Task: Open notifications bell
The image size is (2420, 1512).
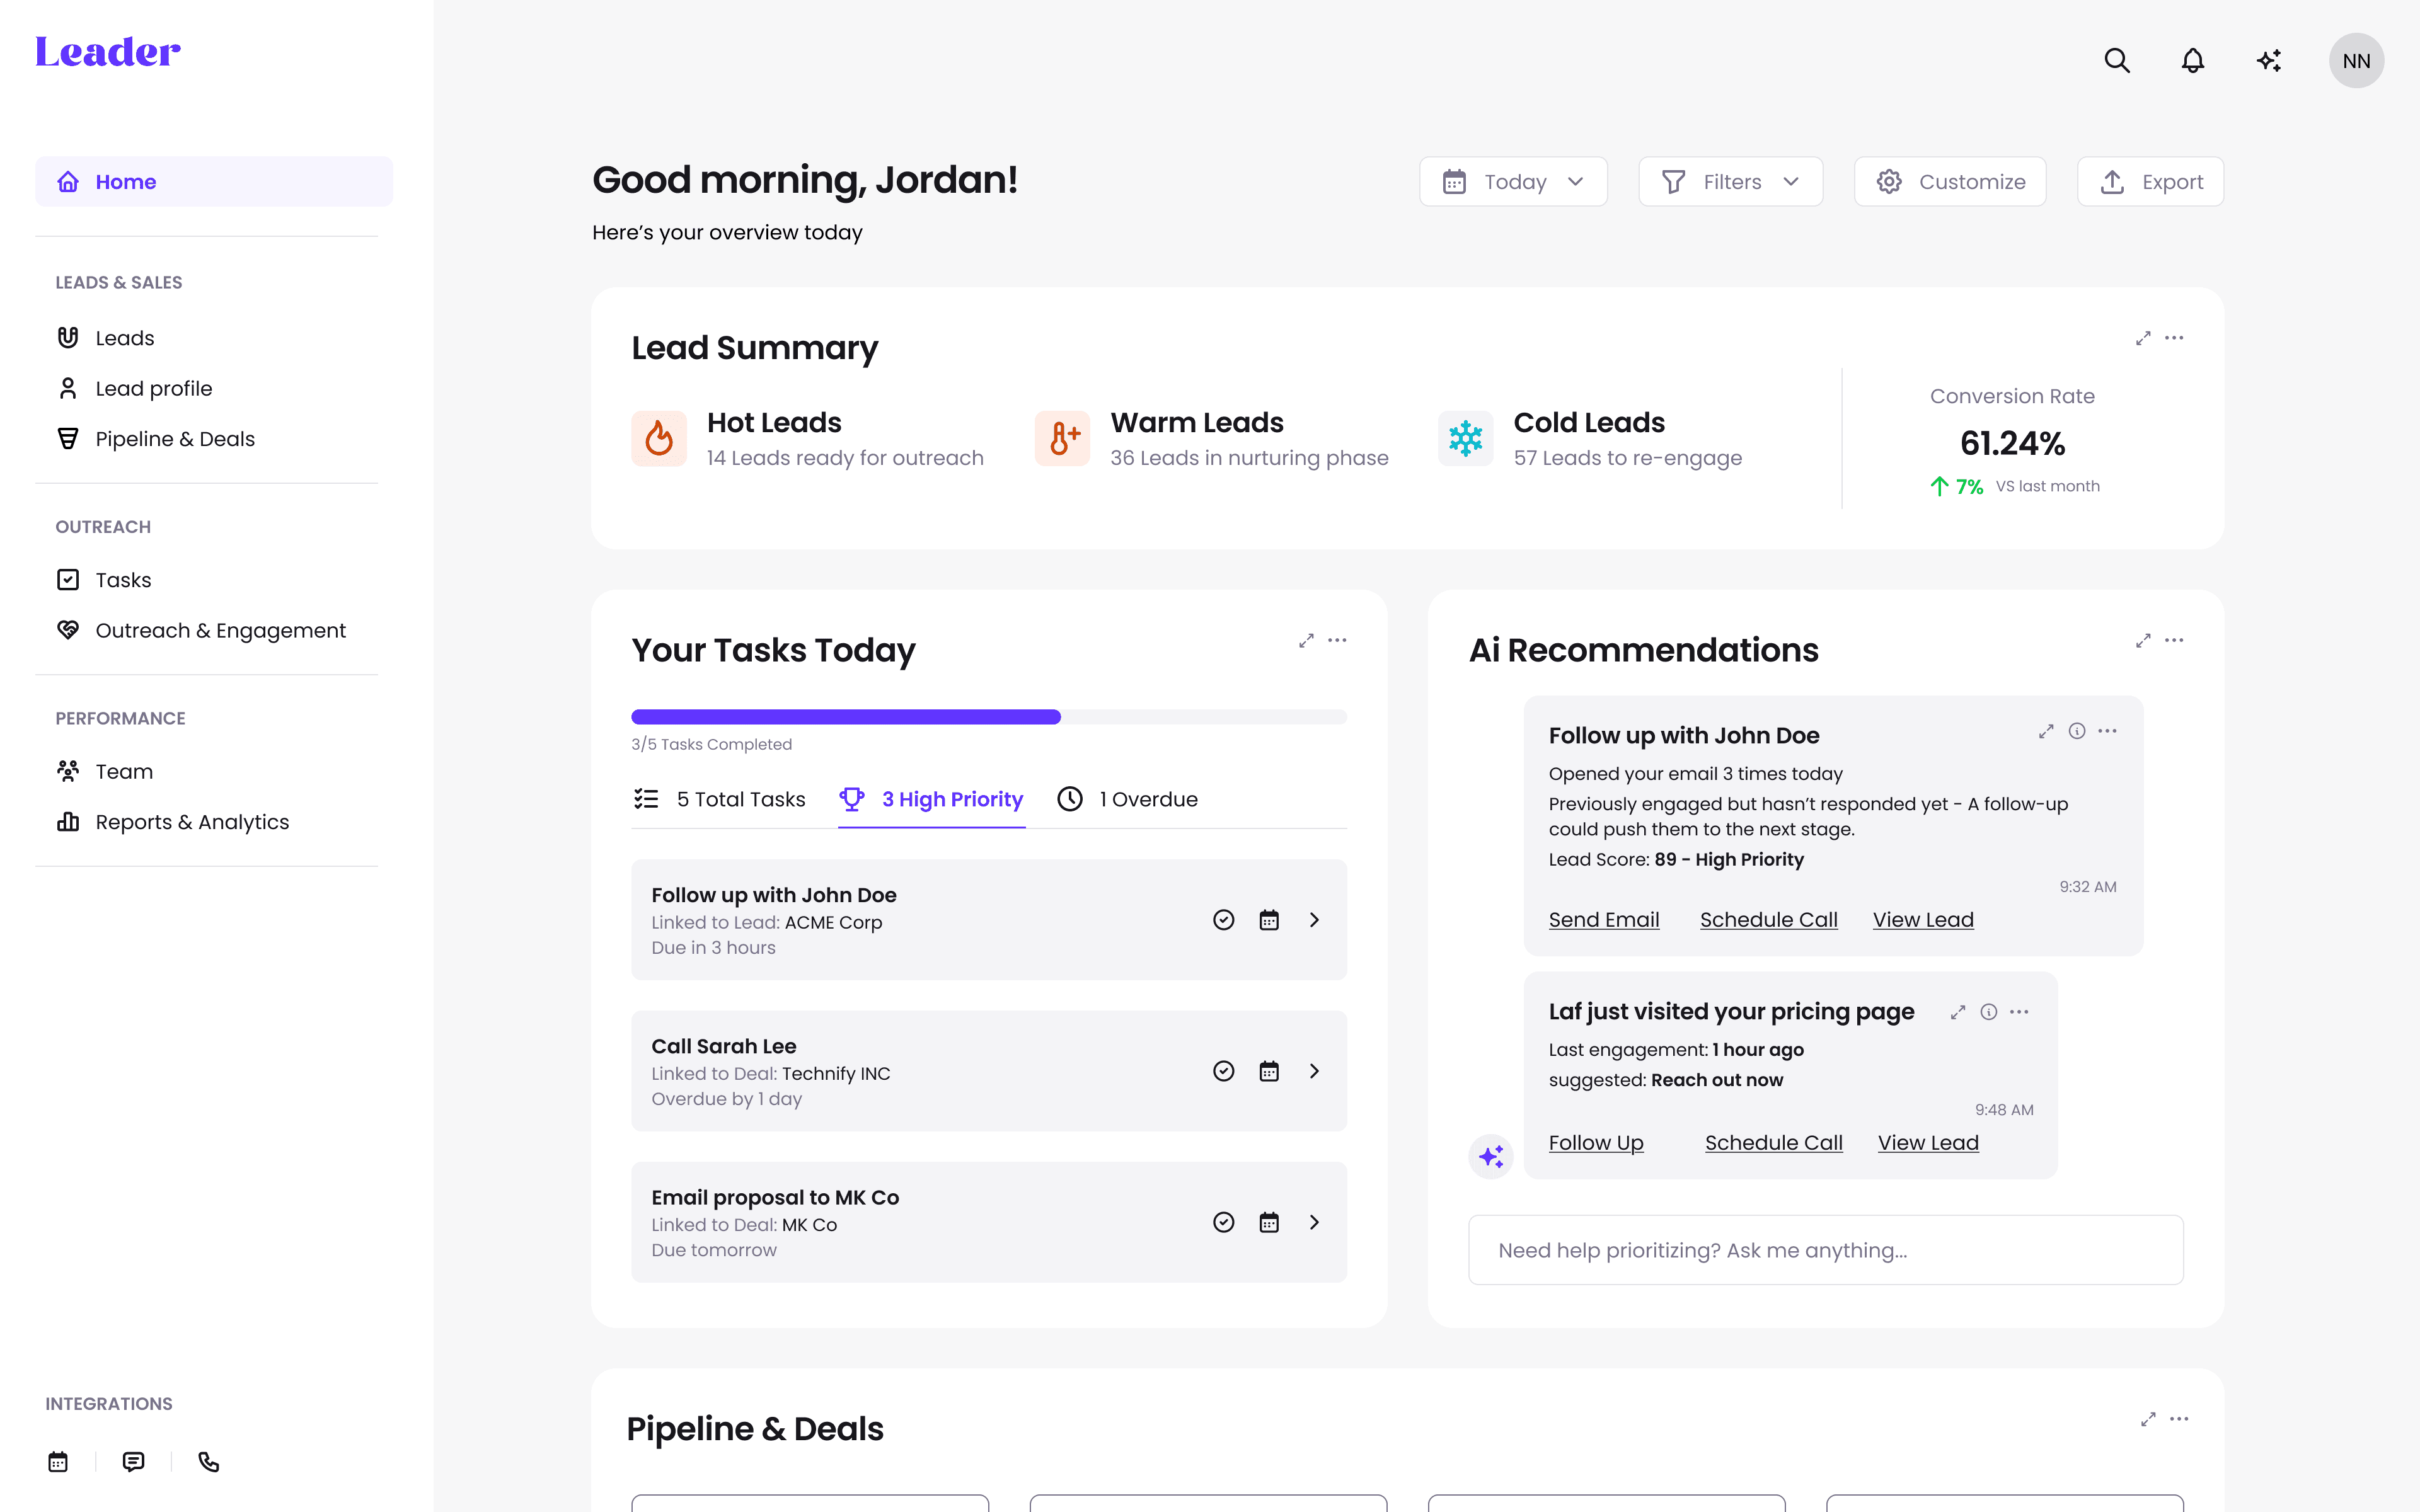Action: 2192,61
